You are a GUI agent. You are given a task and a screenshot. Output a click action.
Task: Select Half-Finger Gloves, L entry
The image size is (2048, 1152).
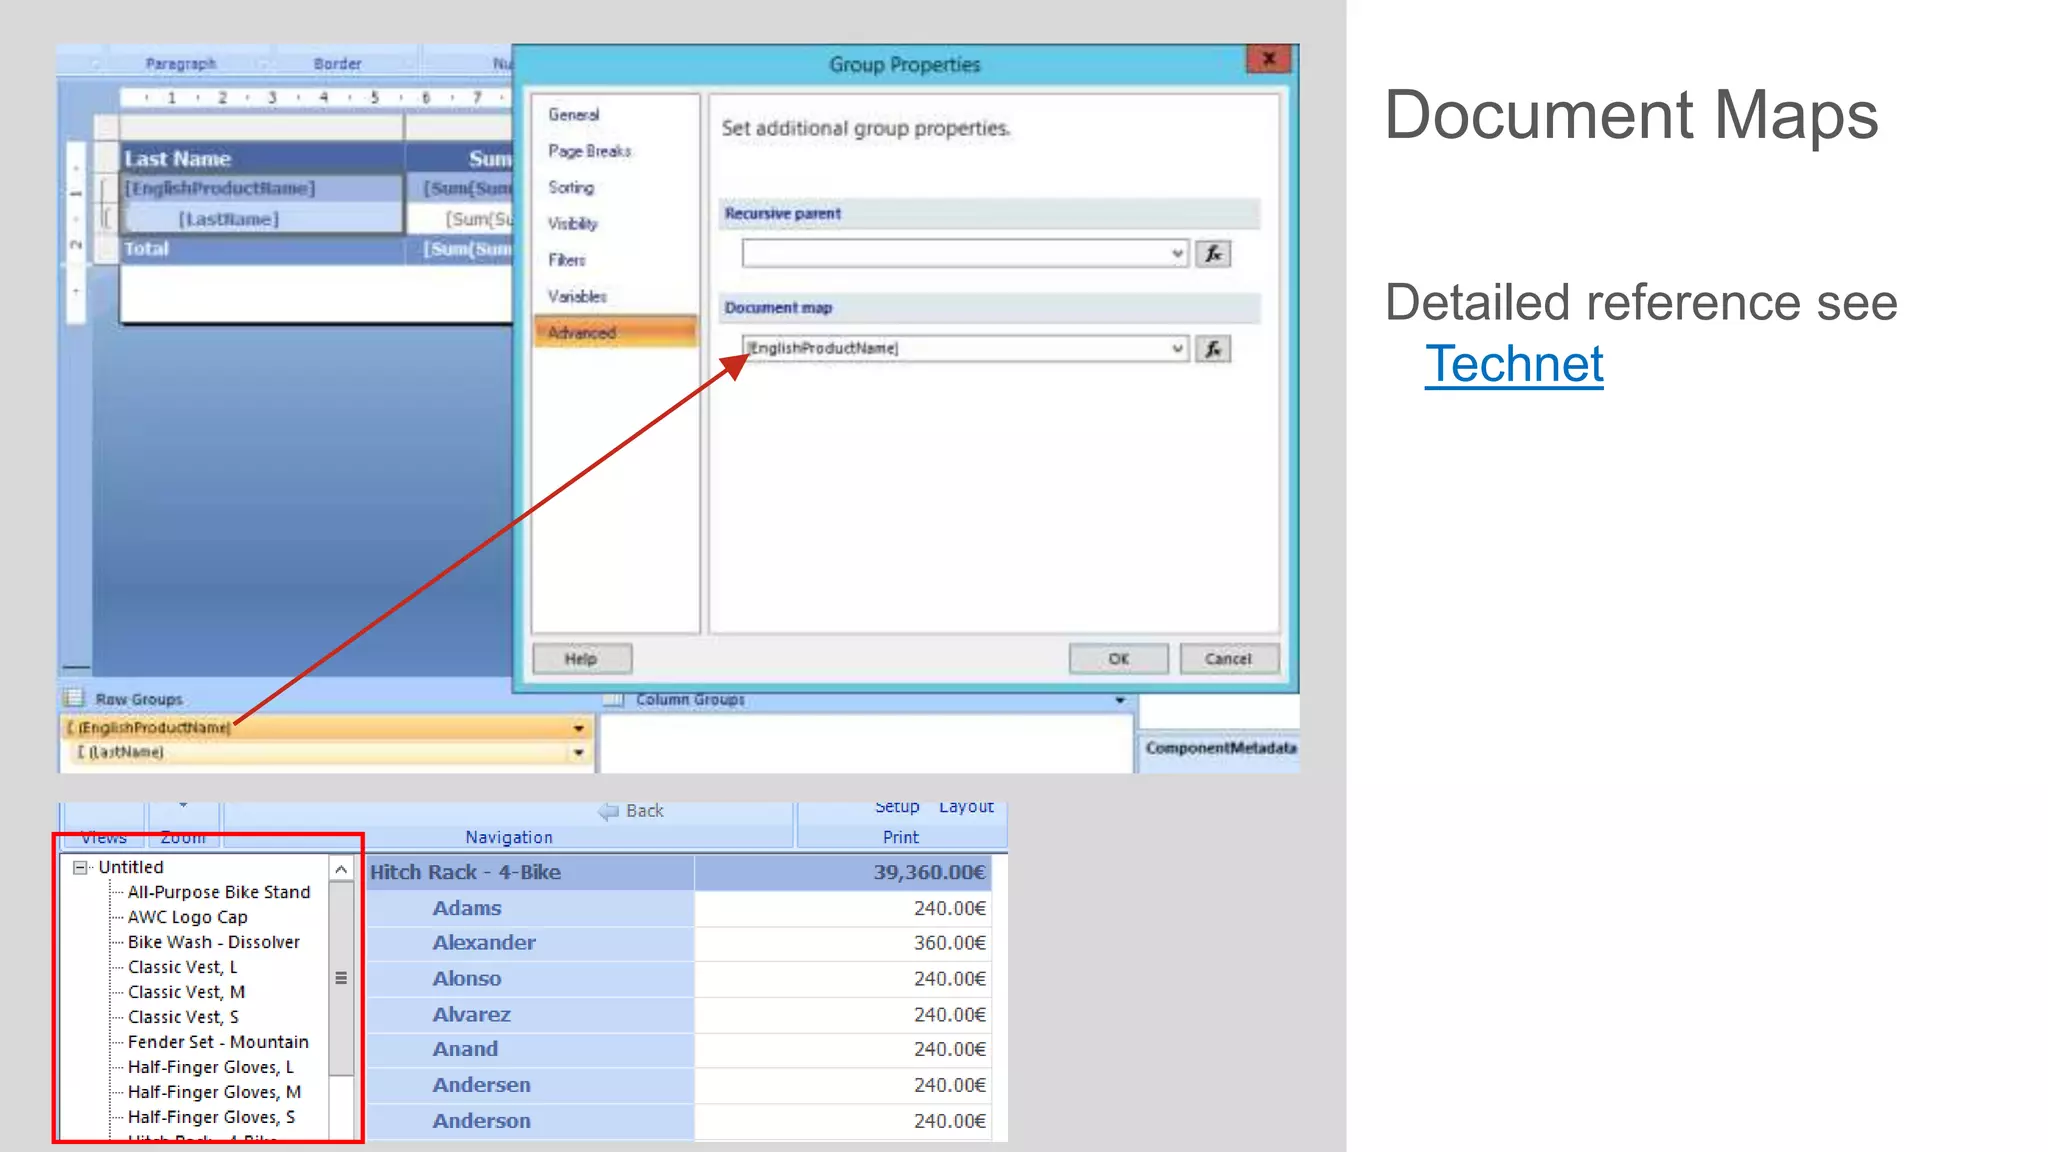pos(211,1067)
